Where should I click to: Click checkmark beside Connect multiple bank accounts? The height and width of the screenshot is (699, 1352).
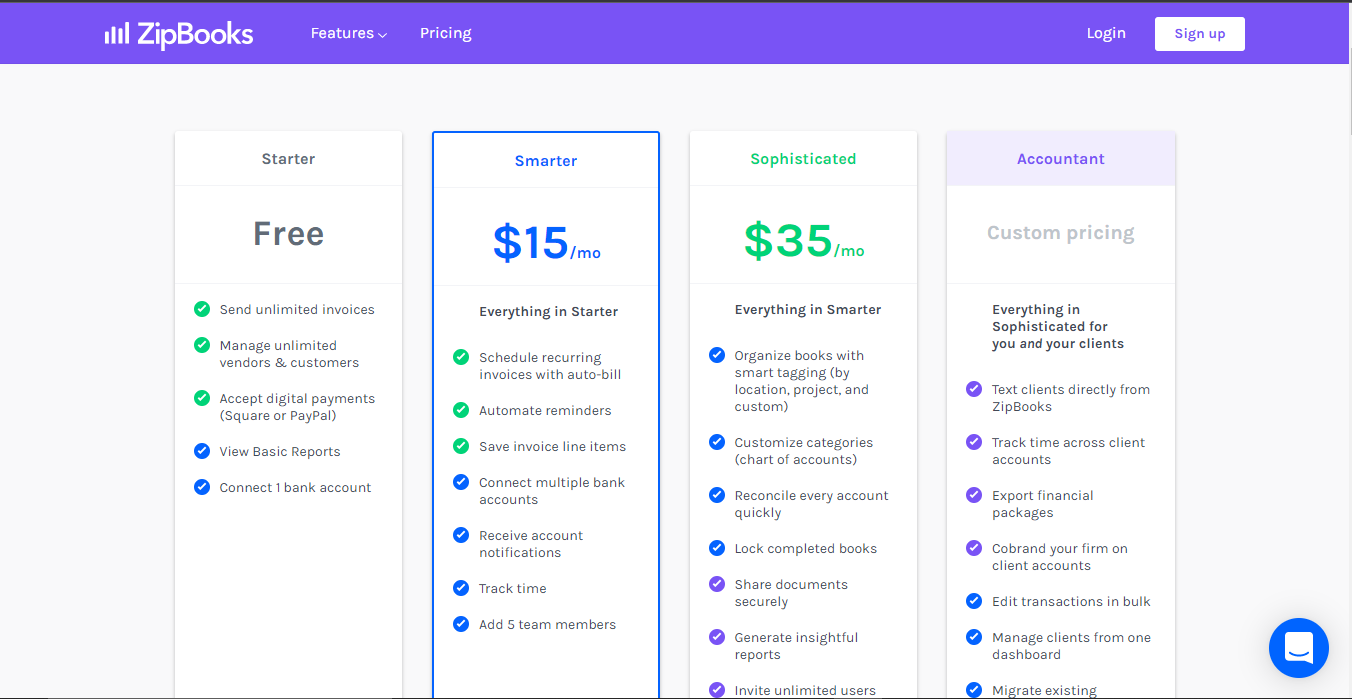pos(461,482)
